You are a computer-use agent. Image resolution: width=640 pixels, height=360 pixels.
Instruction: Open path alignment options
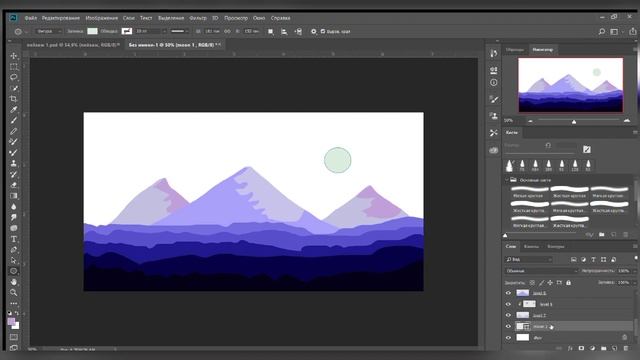tap(284, 31)
